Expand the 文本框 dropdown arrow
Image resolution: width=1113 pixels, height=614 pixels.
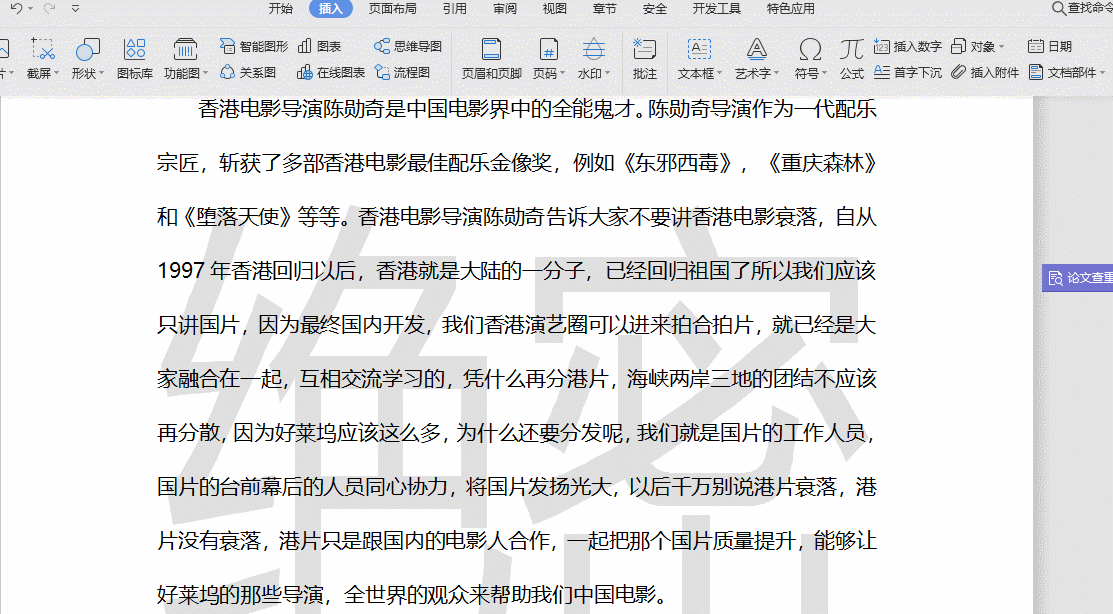coord(719,73)
